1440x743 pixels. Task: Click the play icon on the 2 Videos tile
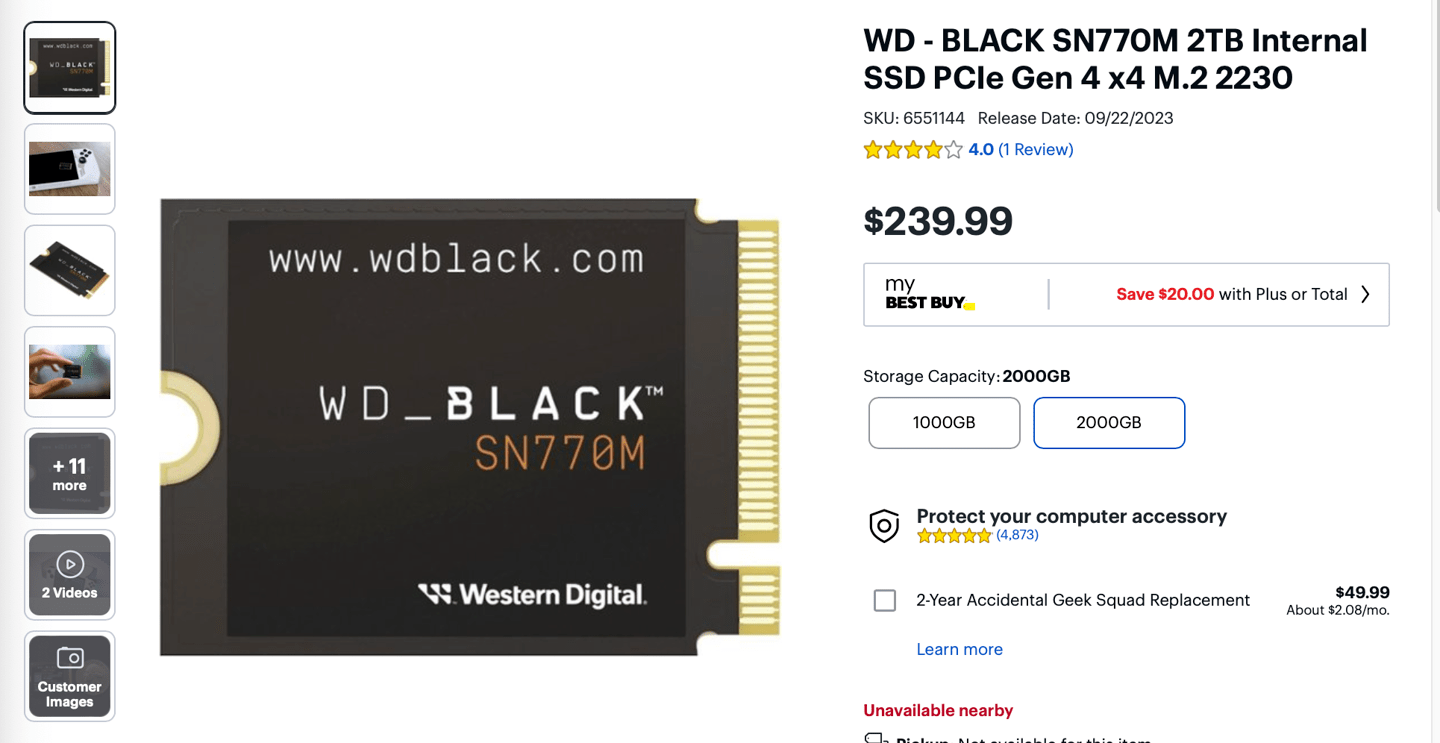point(69,566)
